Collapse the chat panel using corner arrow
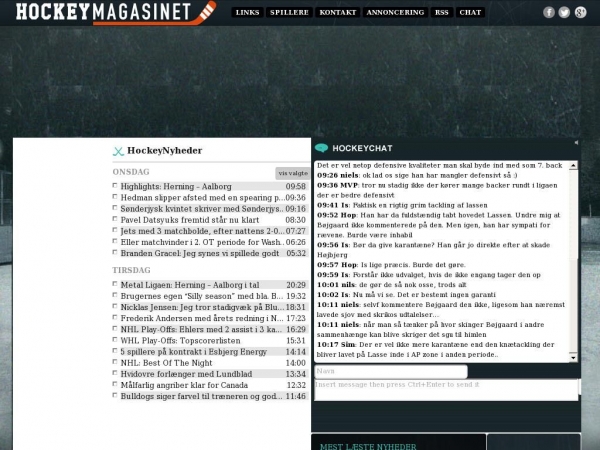The height and width of the screenshot is (450, 600). coord(576,142)
